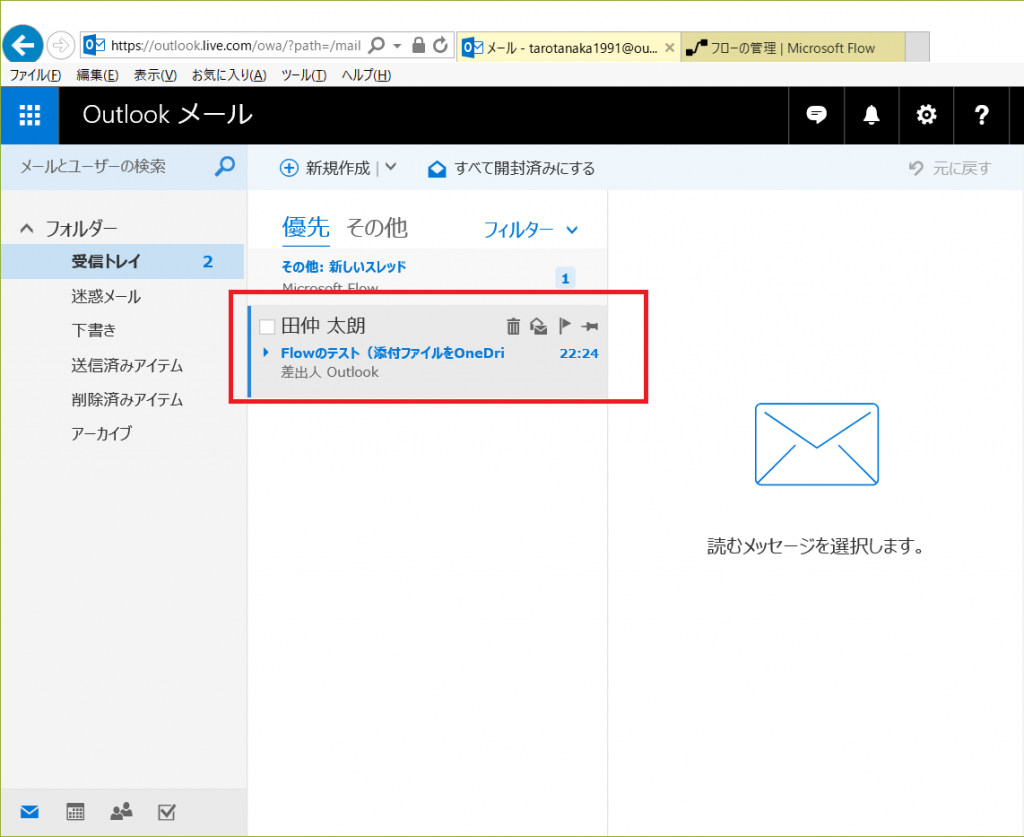Open the 編集(E) menu

(97, 75)
